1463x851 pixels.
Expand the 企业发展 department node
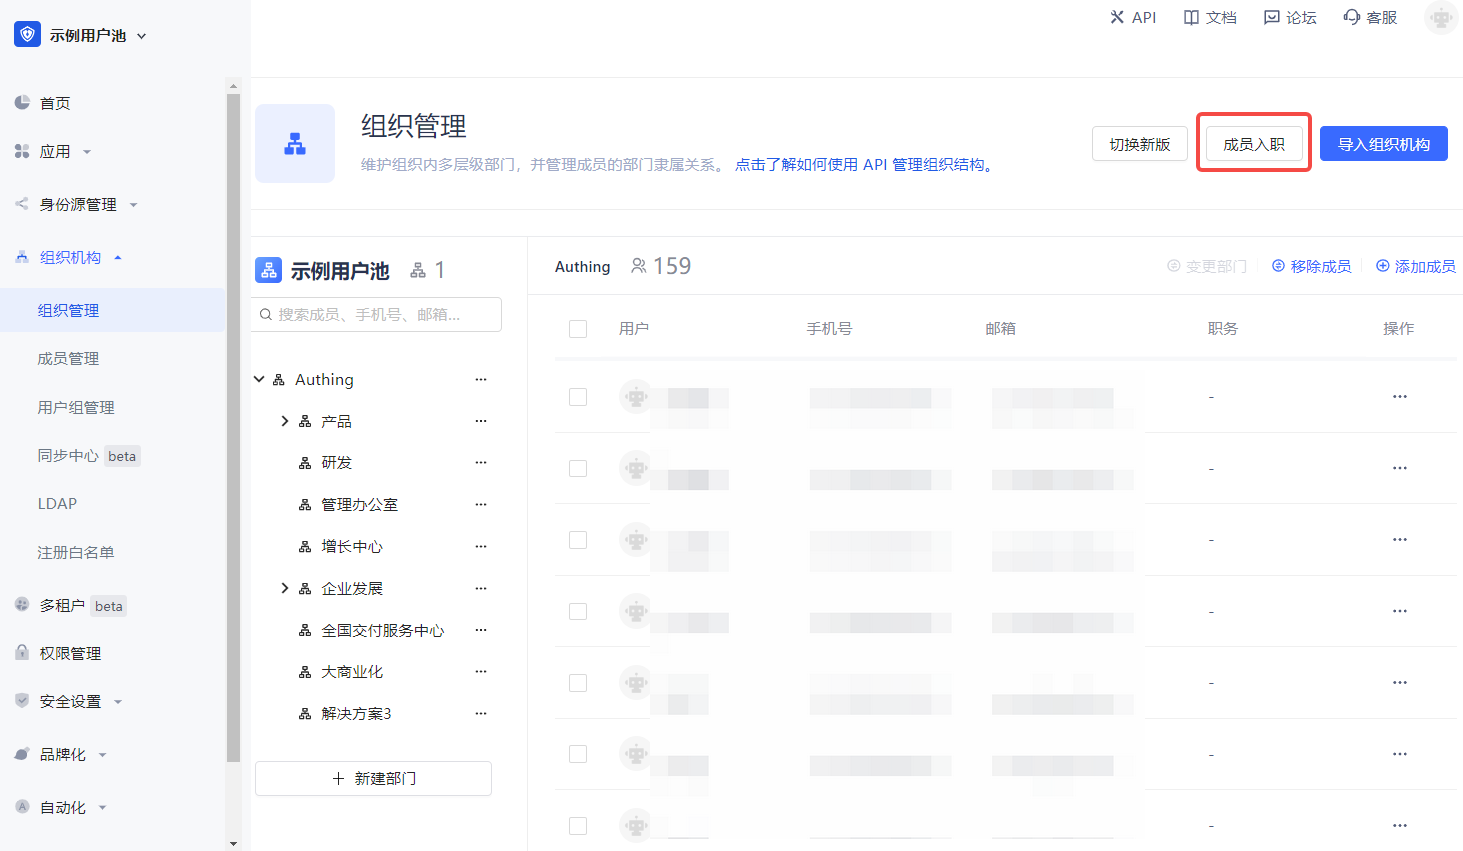[285, 588]
